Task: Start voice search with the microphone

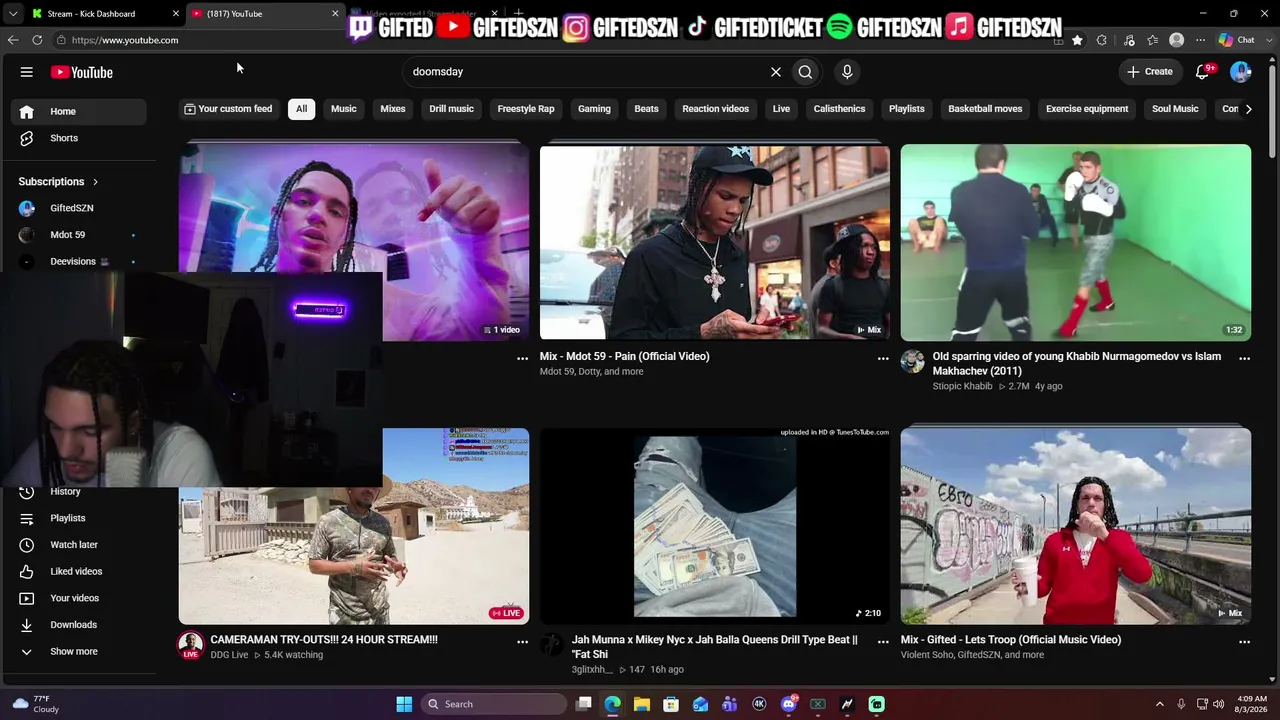Action: (847, 72)
